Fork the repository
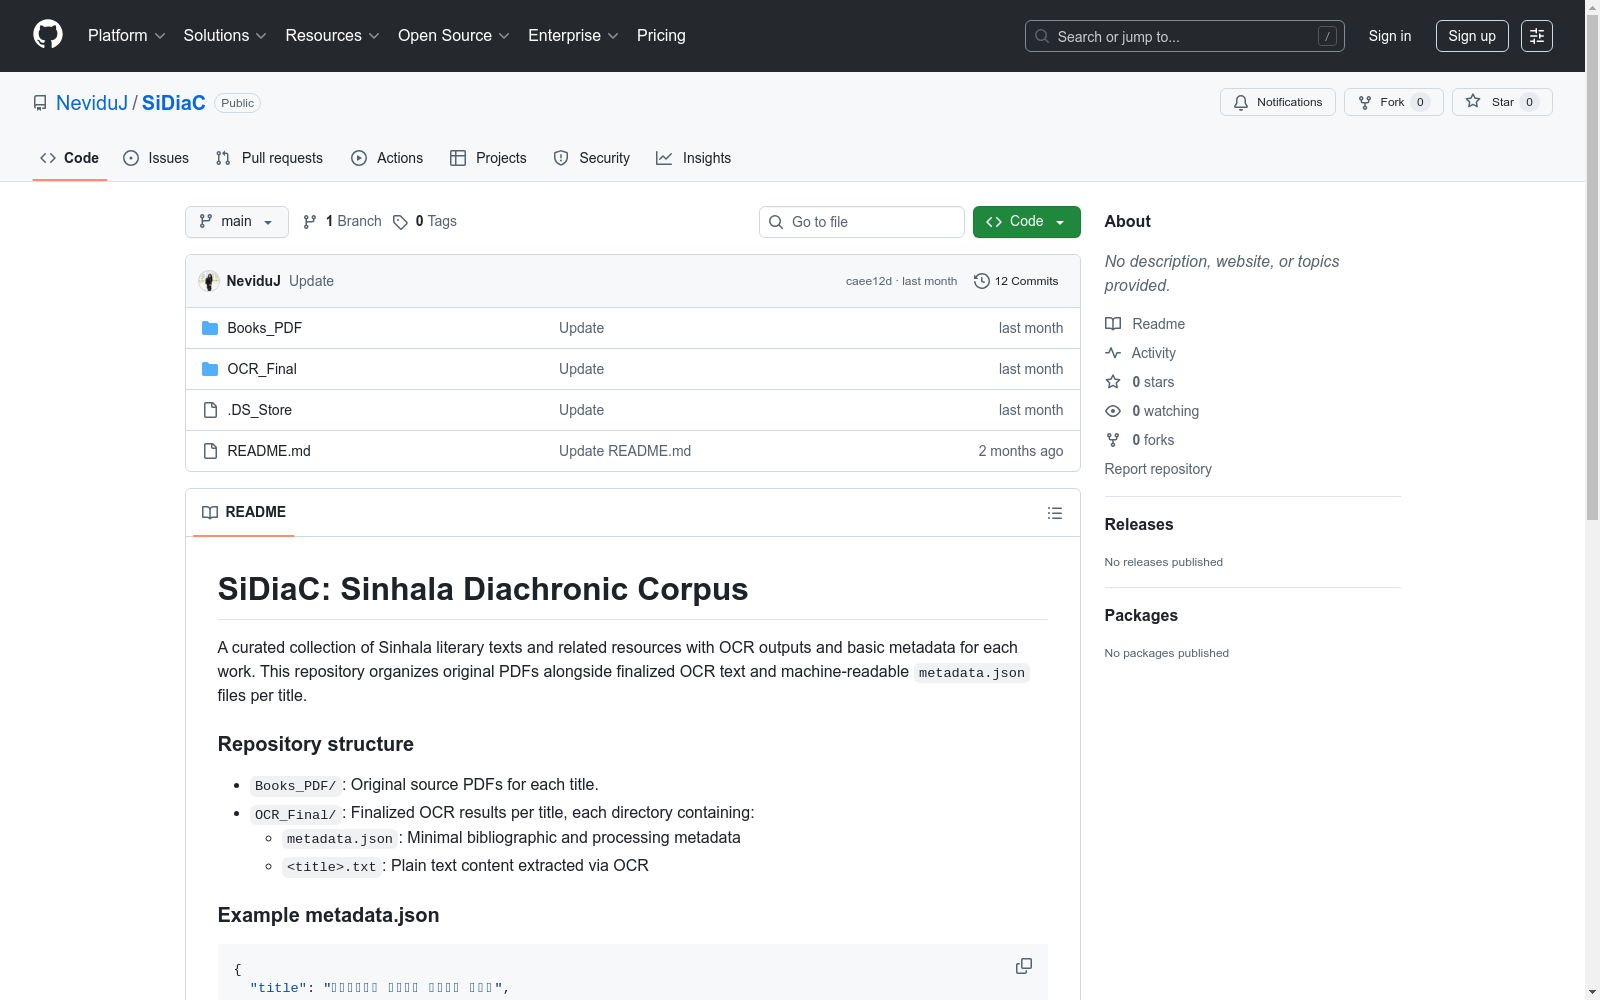The image size is (1600, 1000). pos(1393,102)
